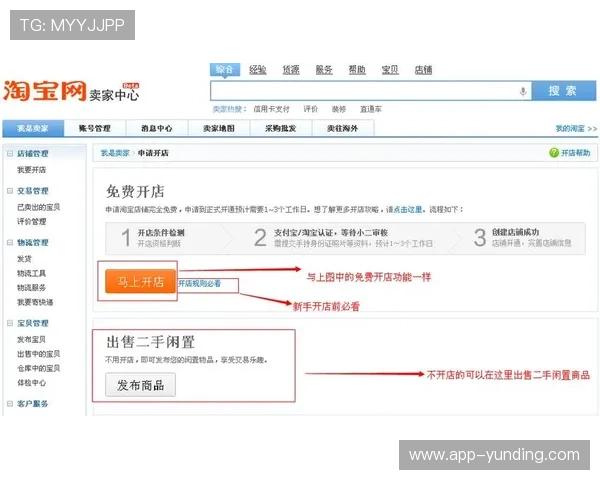Click step 3 创建店铺成功 text
Screen dimensions: 600x480
(515, 232)
